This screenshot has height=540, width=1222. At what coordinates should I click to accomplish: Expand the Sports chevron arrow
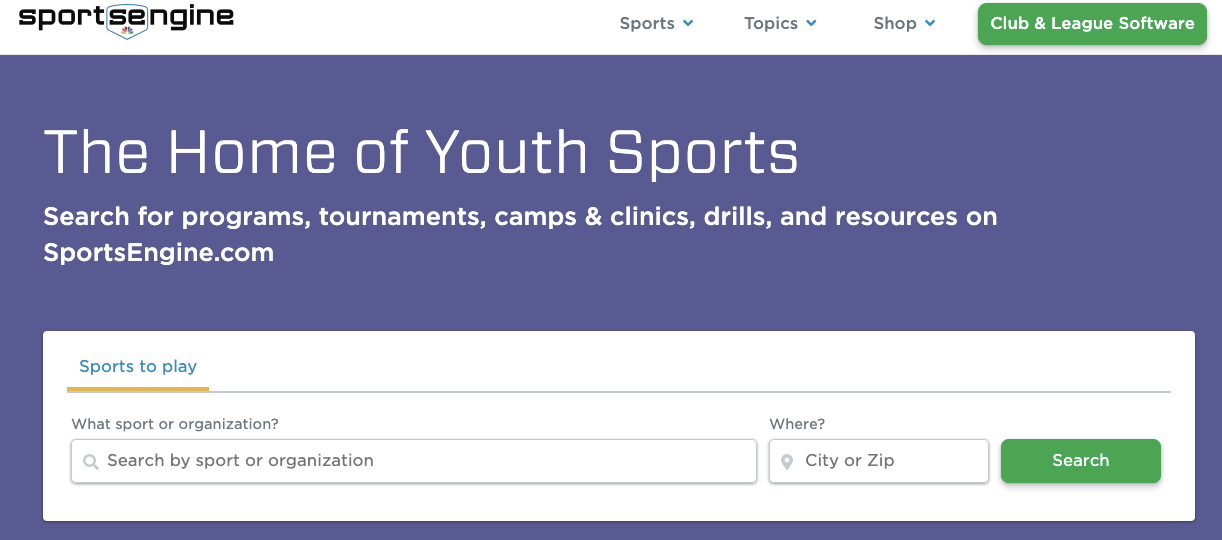click(x=688, y=23)
